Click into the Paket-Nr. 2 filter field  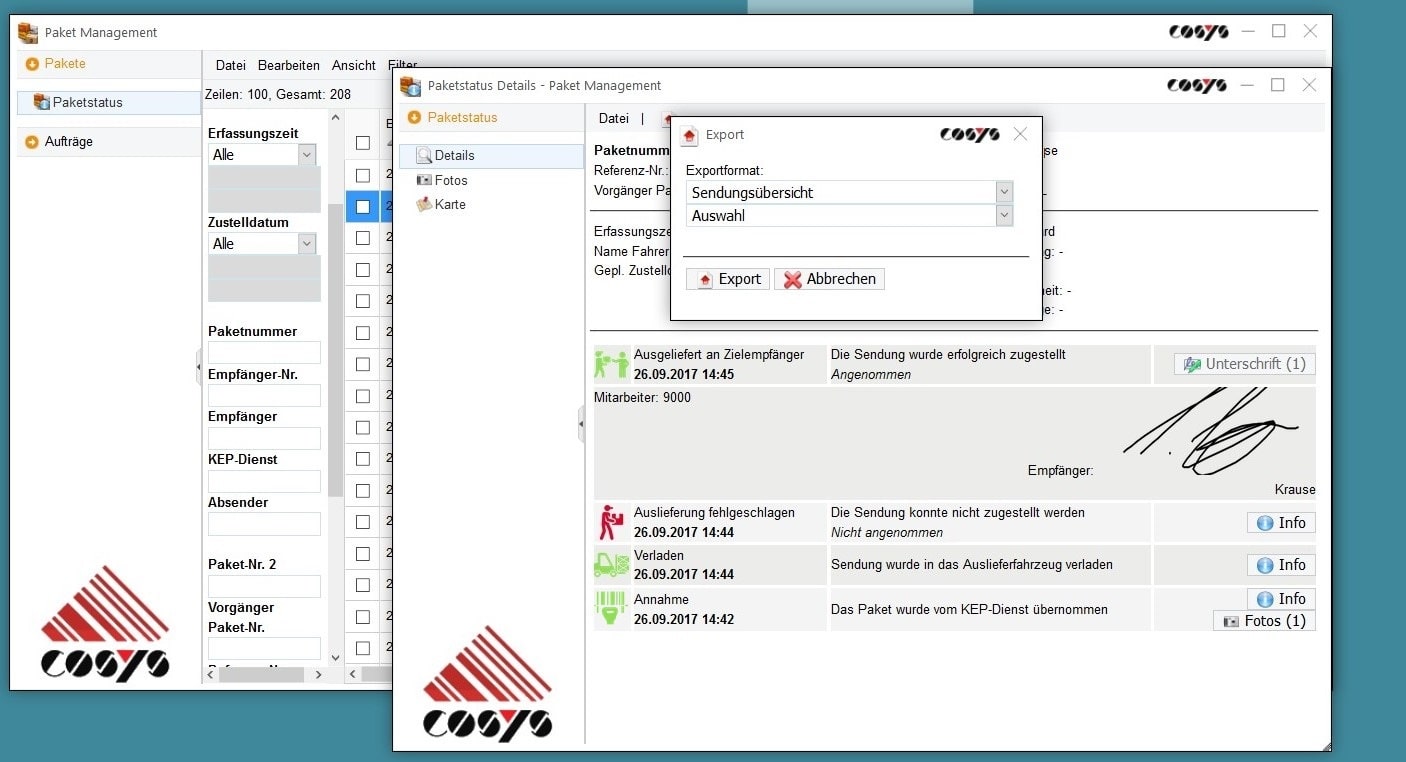[x=264, y=586]
